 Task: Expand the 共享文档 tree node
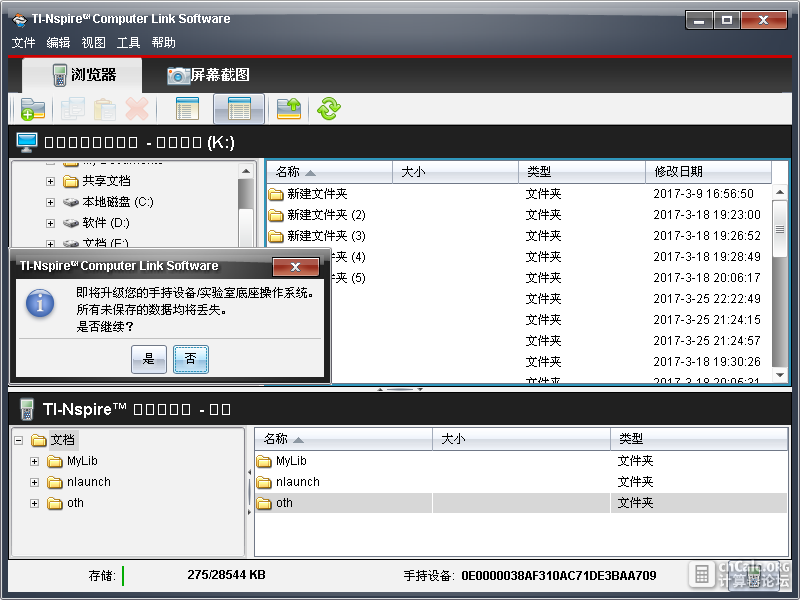[50, 181]
